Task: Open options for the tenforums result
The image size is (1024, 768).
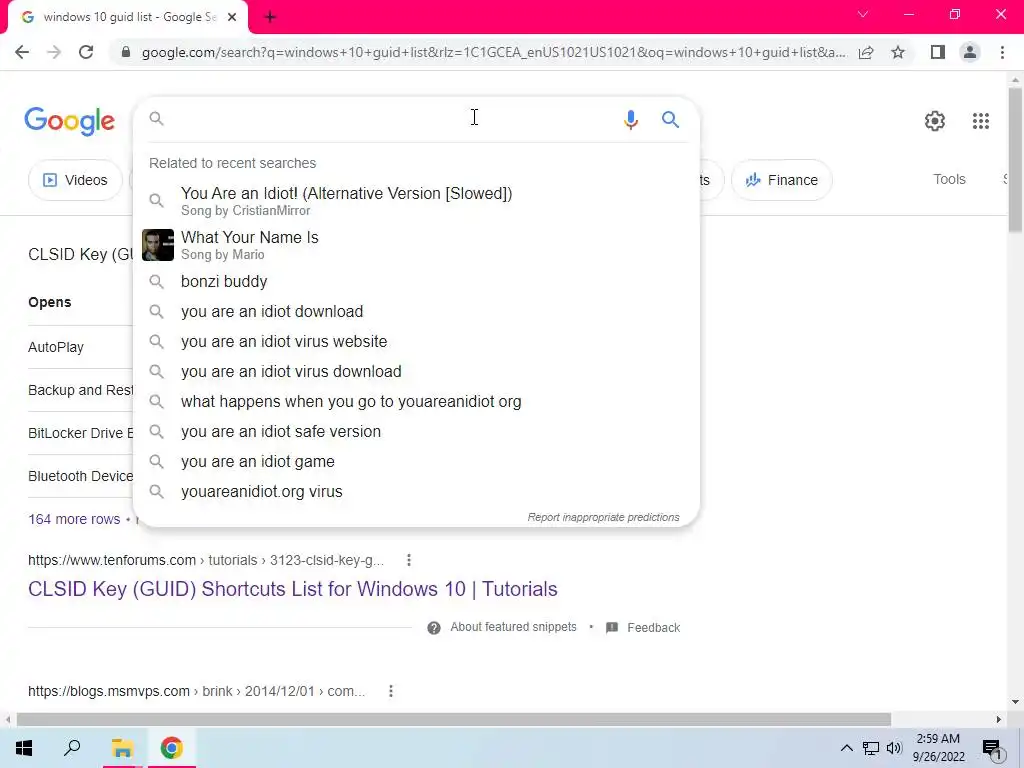Action: coord(409,560)
